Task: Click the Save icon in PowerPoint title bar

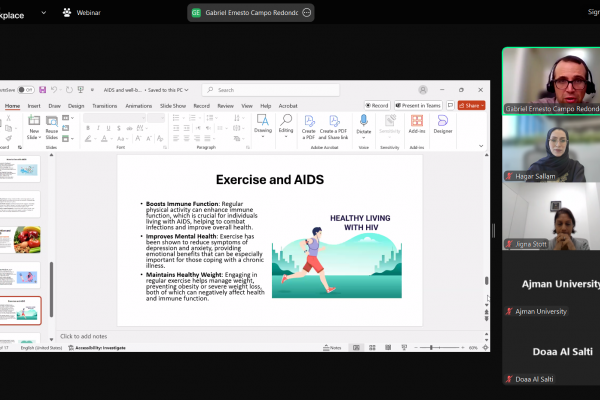Action: pos(42,90)
